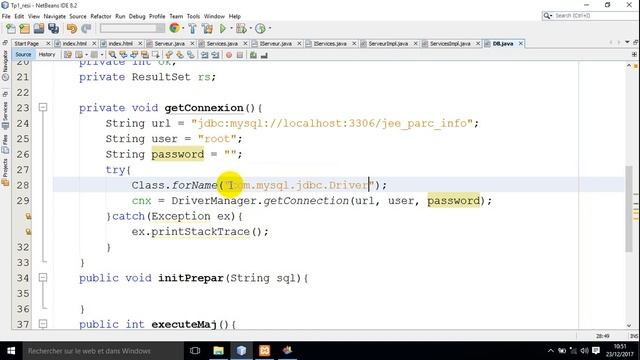Click the Shift Line Left icon
Image resolution: width=640 pixels, height=360 pixels.
pos(204,55)
